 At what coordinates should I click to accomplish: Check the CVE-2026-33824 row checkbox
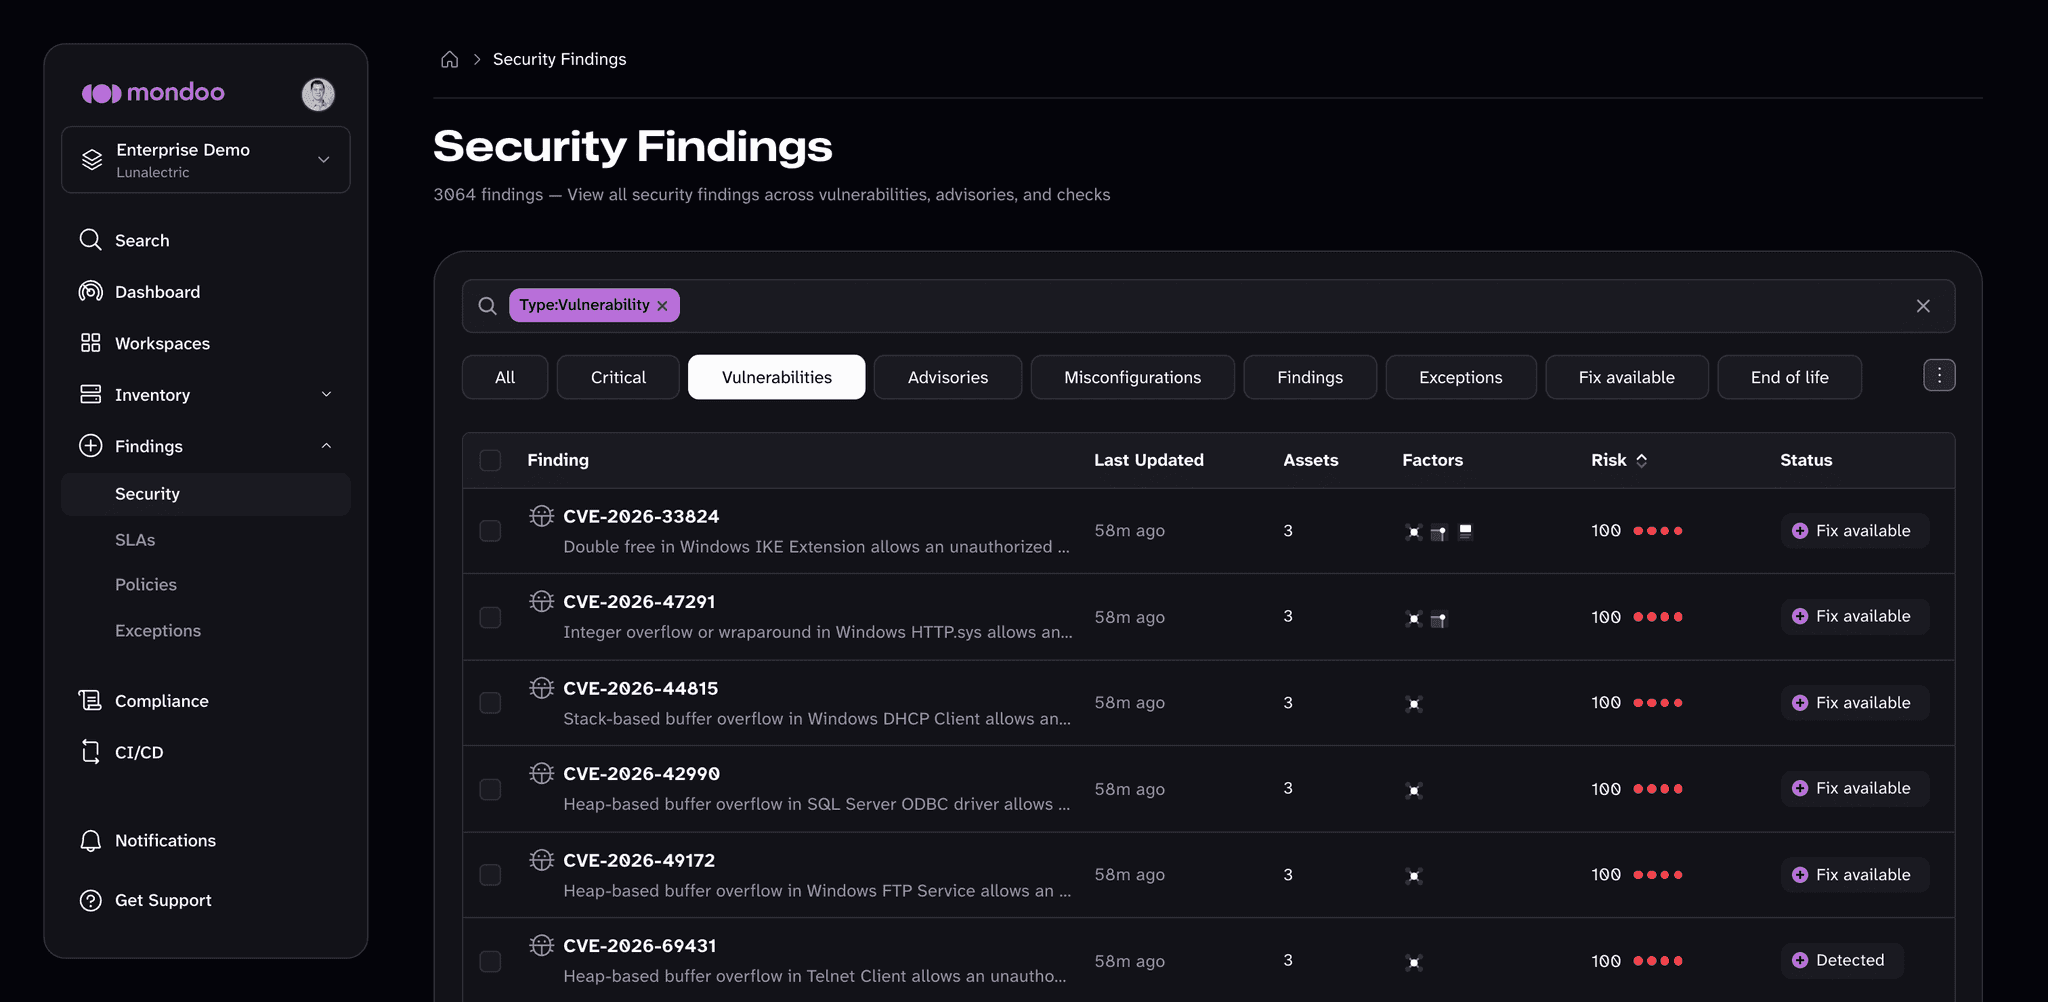coord(490,531)
